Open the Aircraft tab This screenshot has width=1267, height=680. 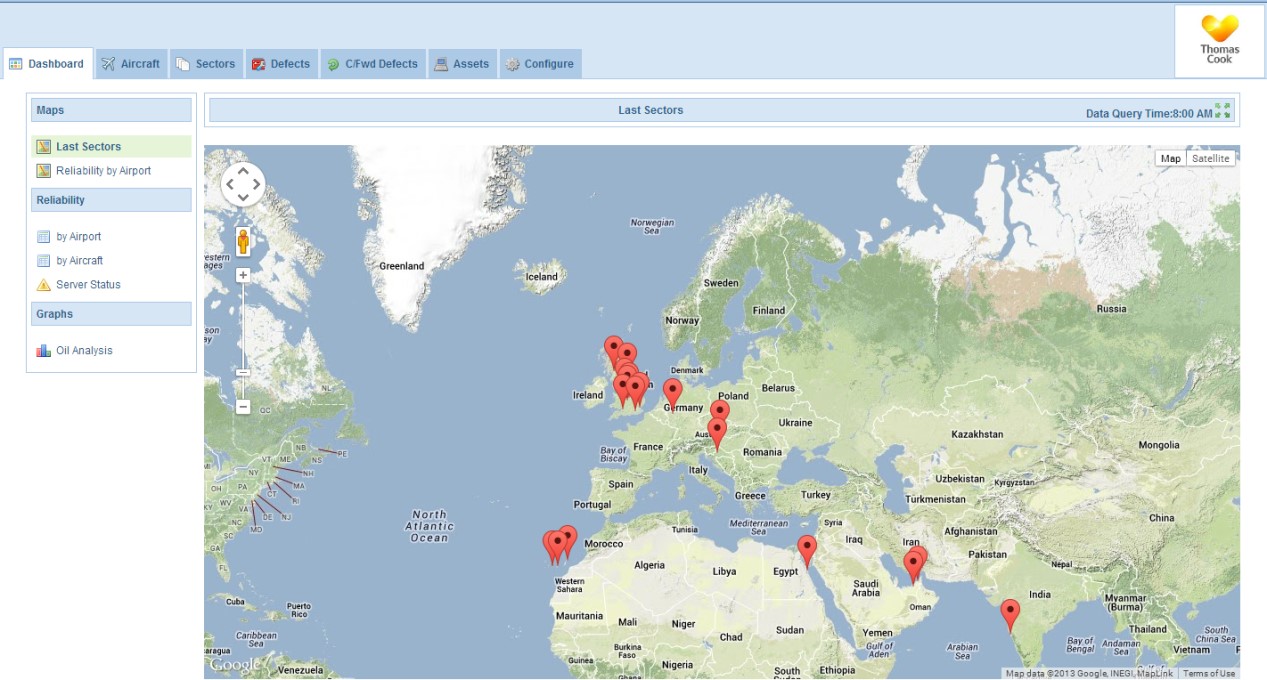[x=131, y=64]
